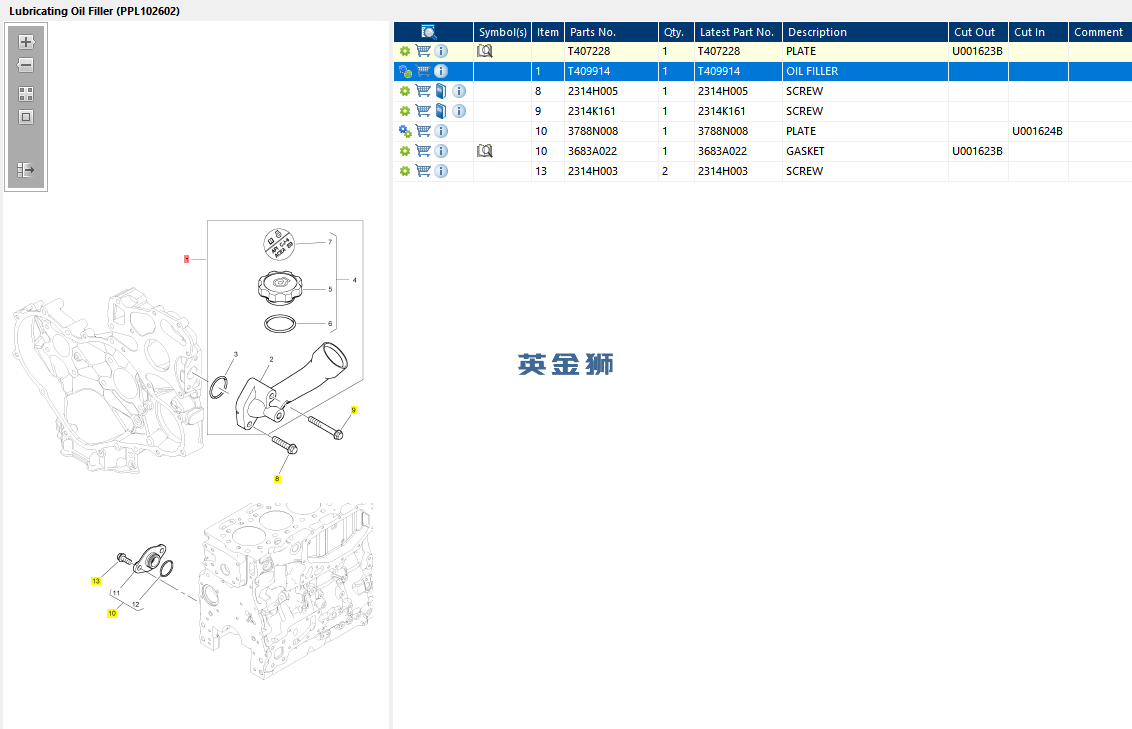Viewport: 1132px width, 729px height.
Task: Click the yellow callout 13 in the diagram
Action: pyautogui.click(x=96, y=581)
